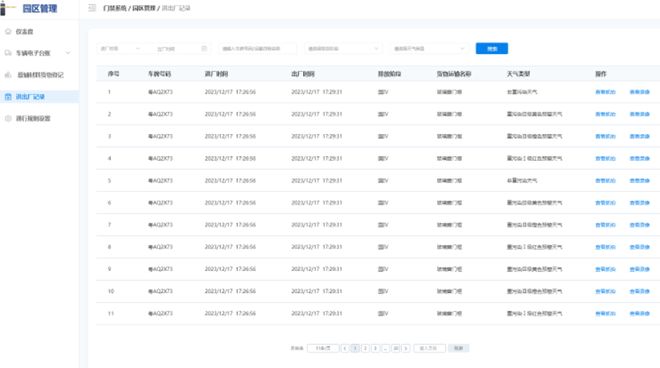Open the emission stage filter dropdown
The width and height of the screenshot is (660, 368).
pos(343,48)
